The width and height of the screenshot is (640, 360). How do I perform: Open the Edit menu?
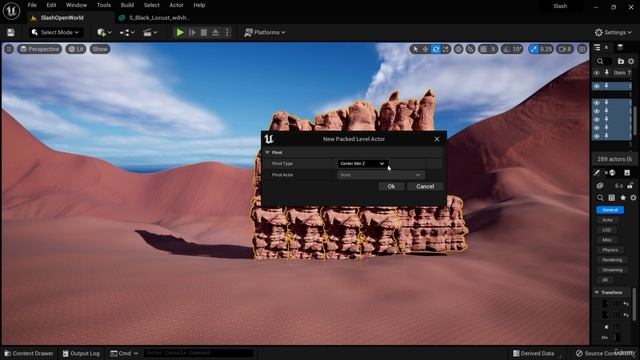point(51,5)
